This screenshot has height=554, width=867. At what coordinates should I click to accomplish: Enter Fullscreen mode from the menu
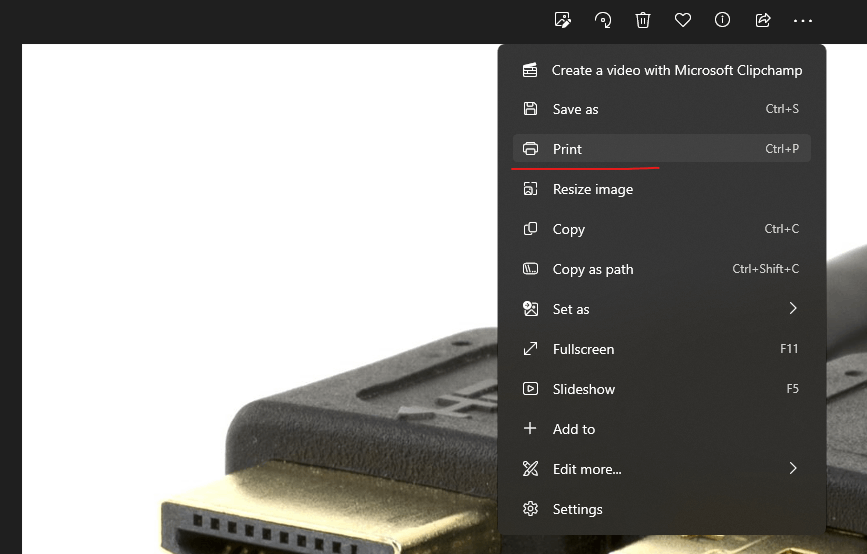pyautogui.click(x=662, y=349)
